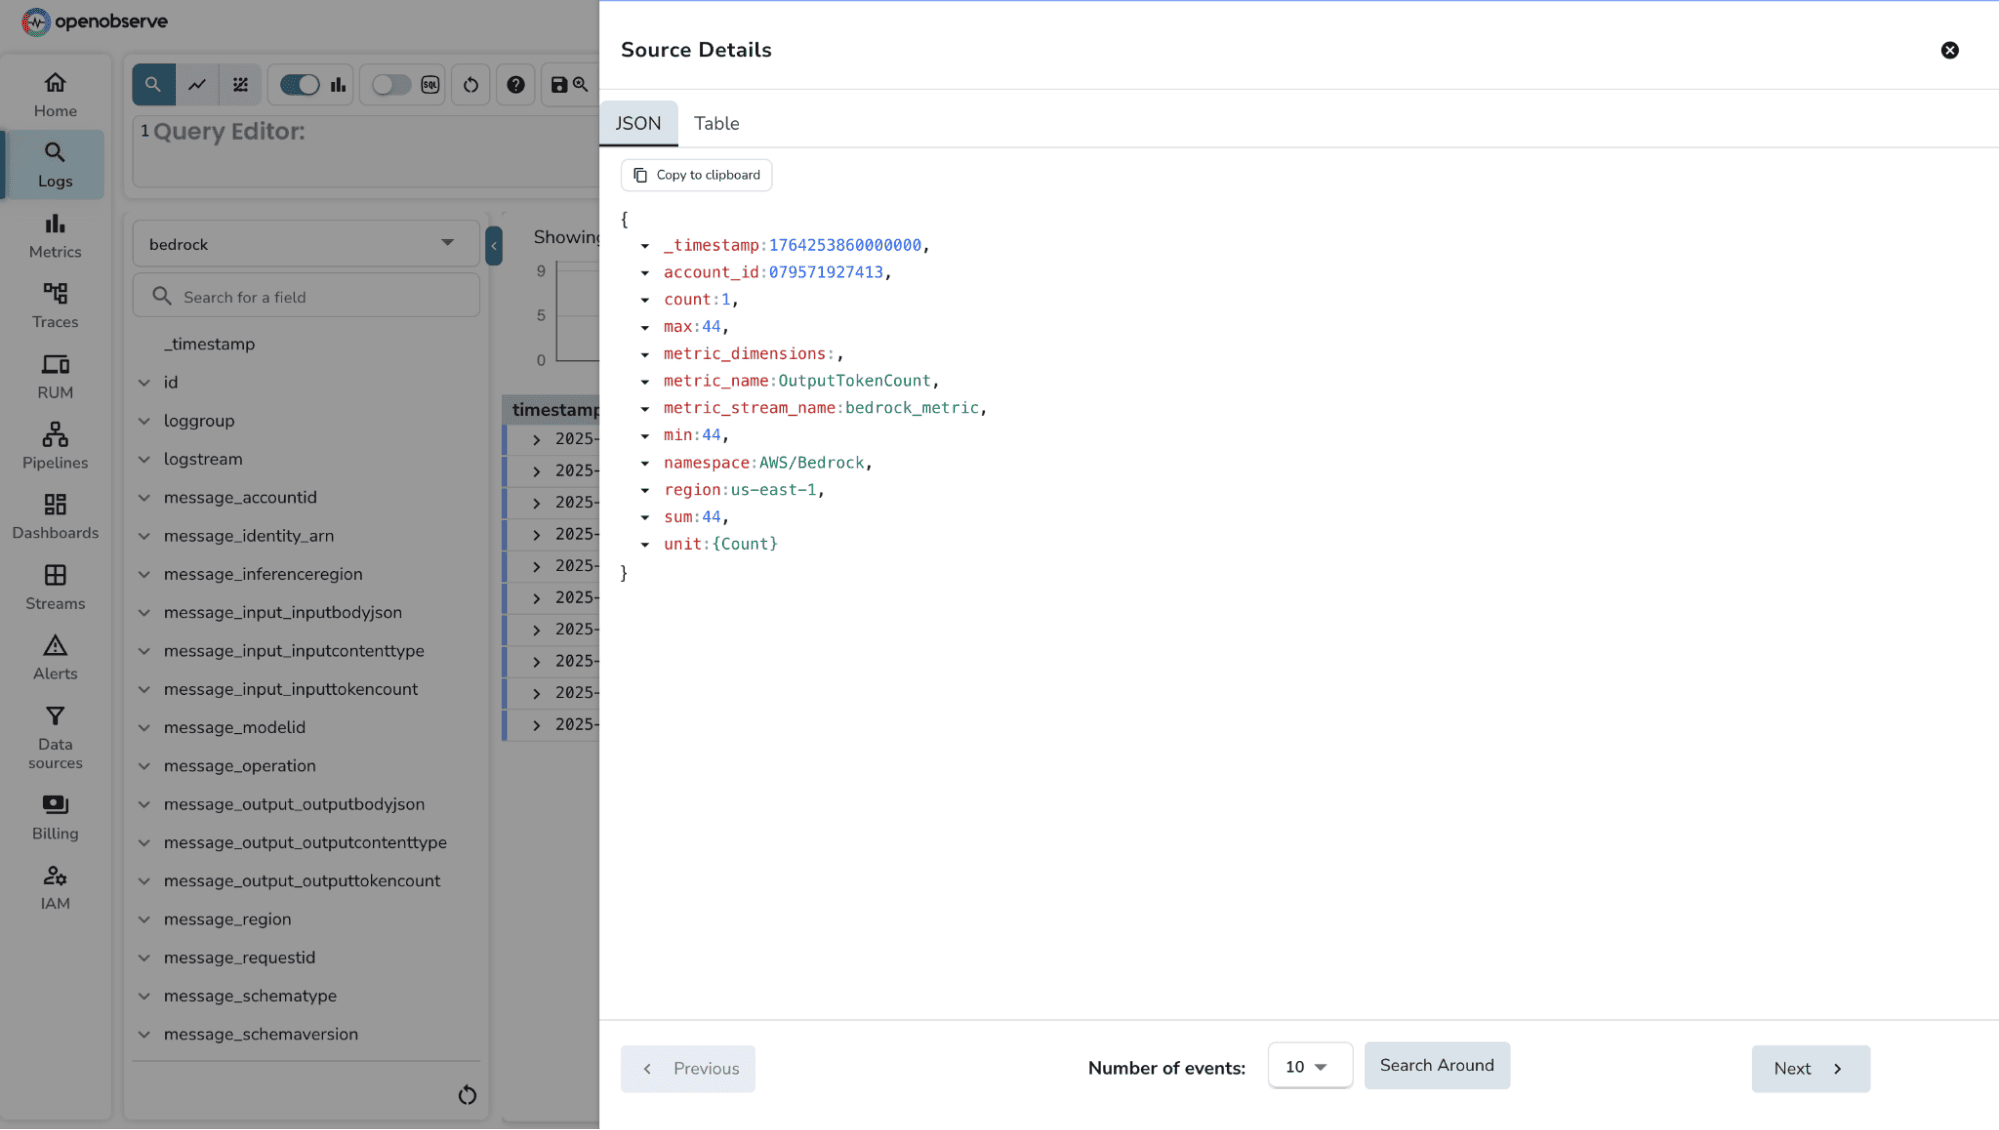Go to the Dashboards section
The image size is (1999, 1130).
click(55, 516)
